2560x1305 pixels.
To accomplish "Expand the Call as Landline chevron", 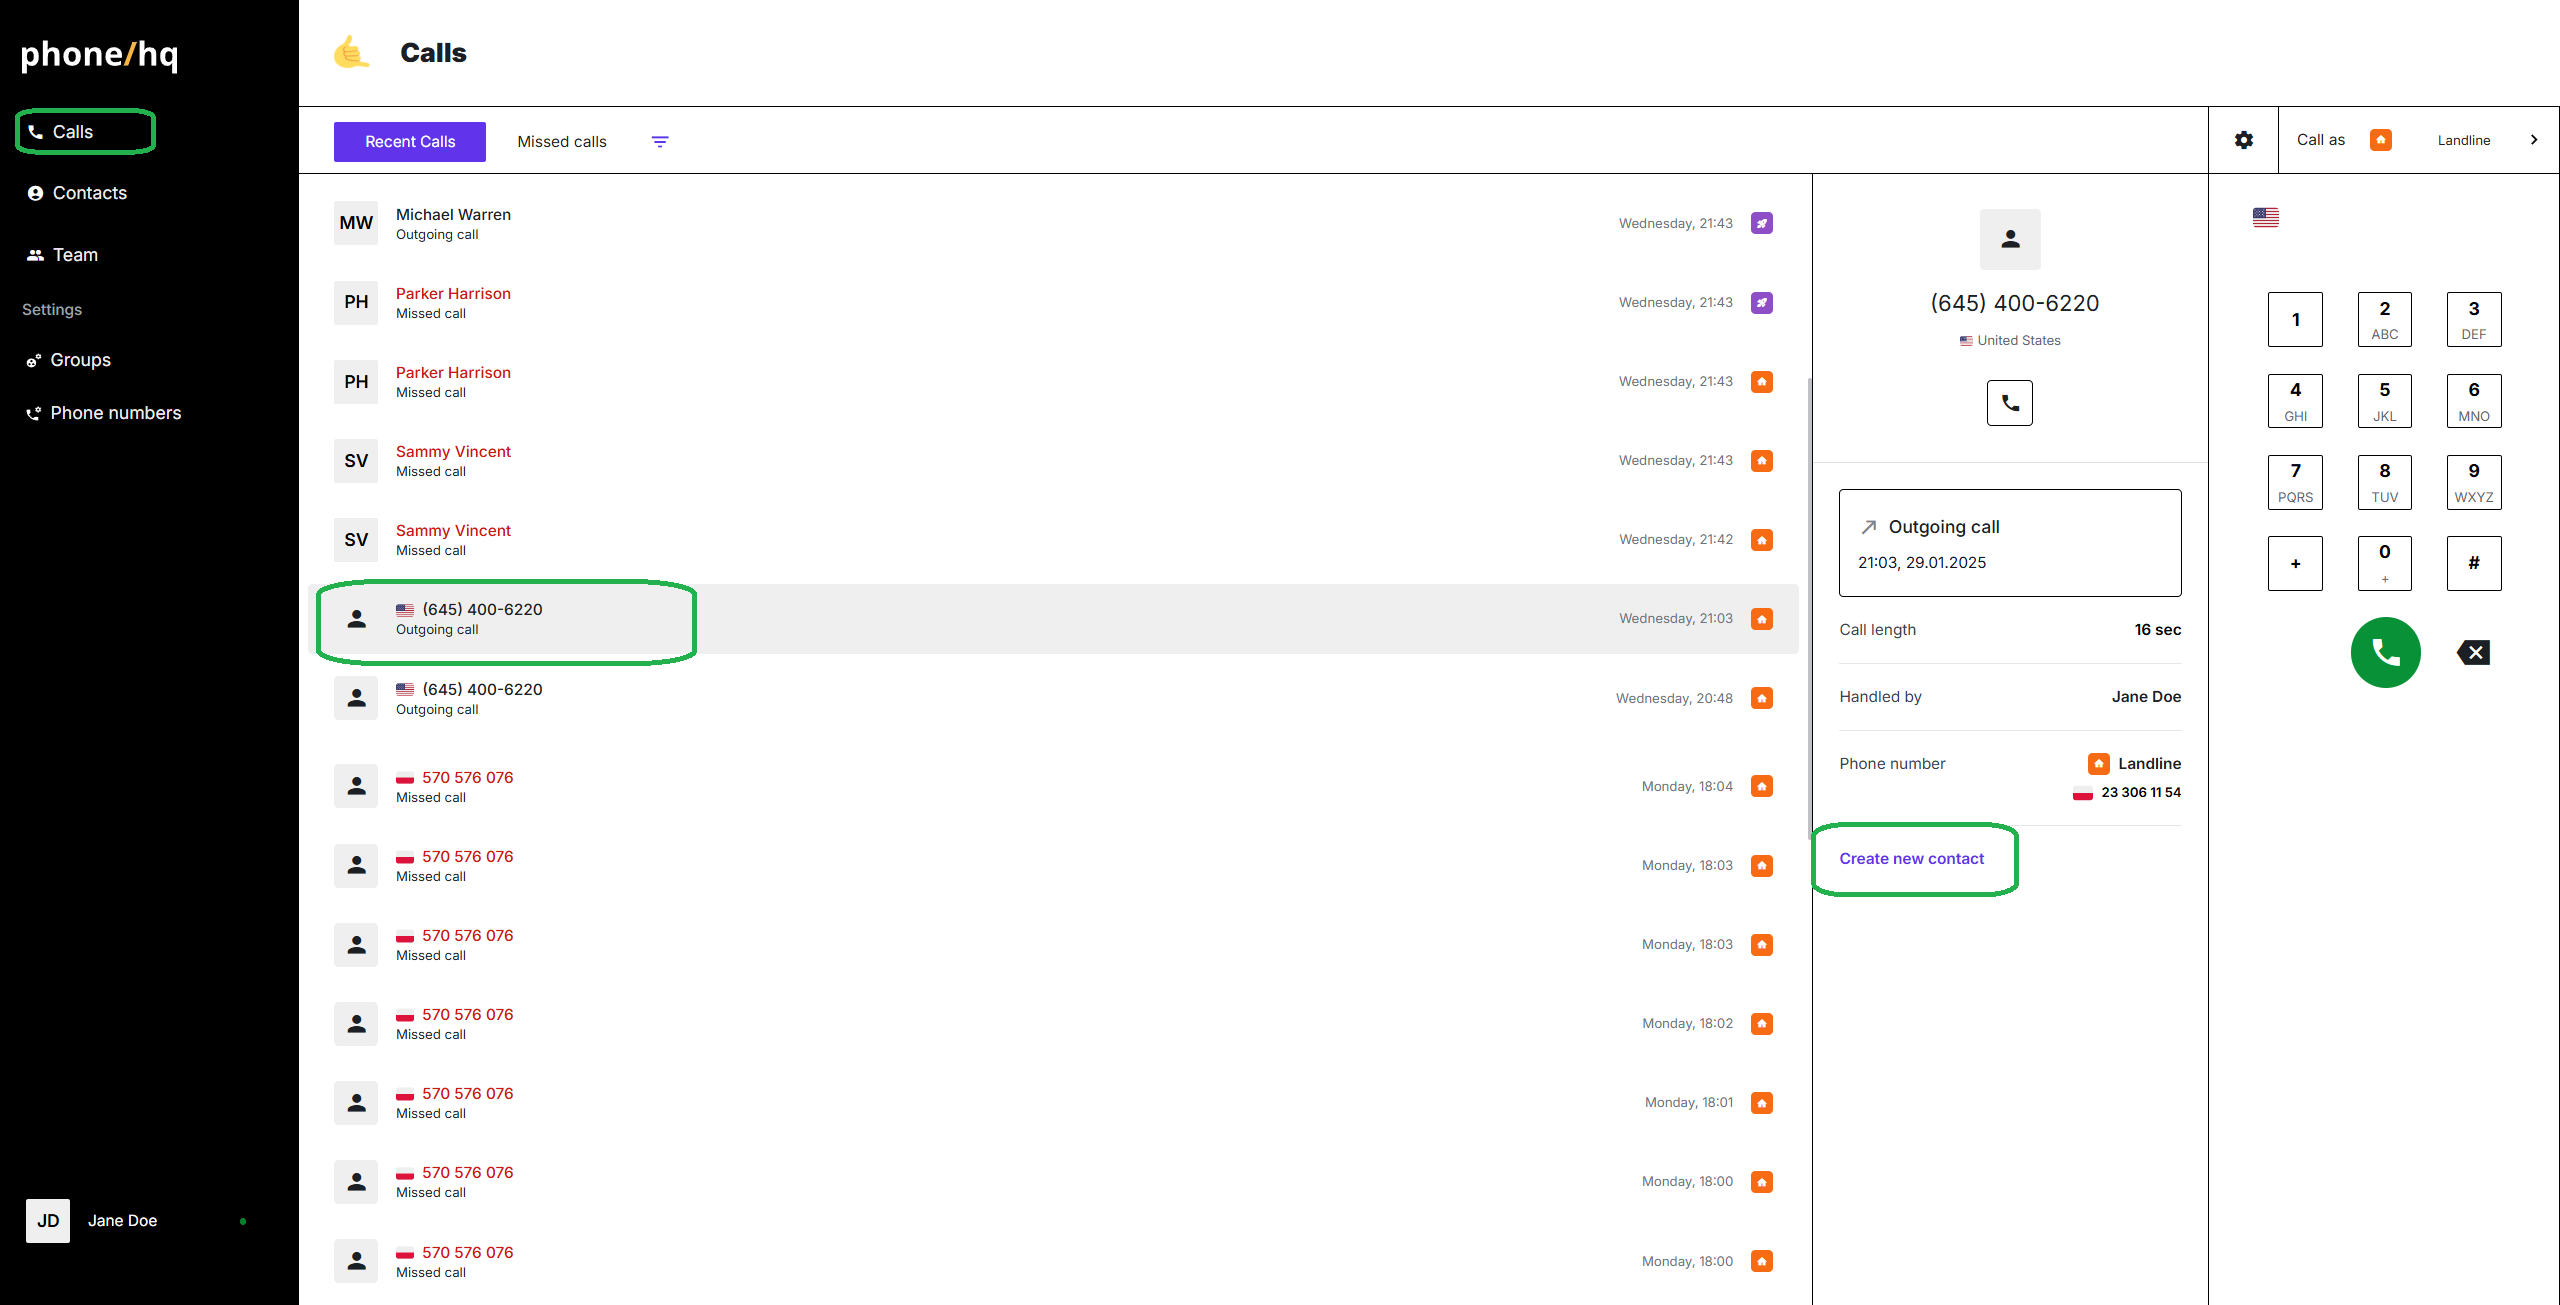I will [2533, 140].
